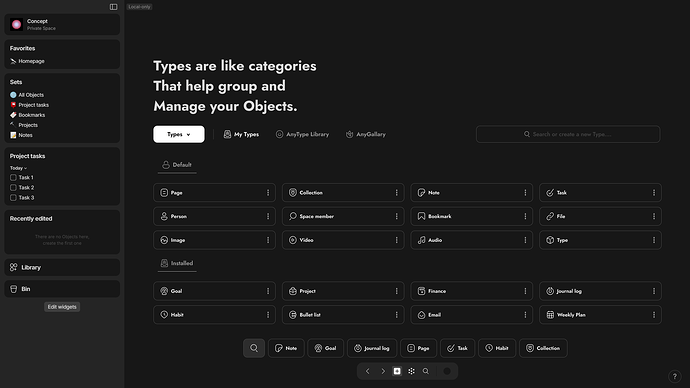Switch to AnyGallary tab
The height and width of the screenshot is (388, 690).
coord(366,135)
